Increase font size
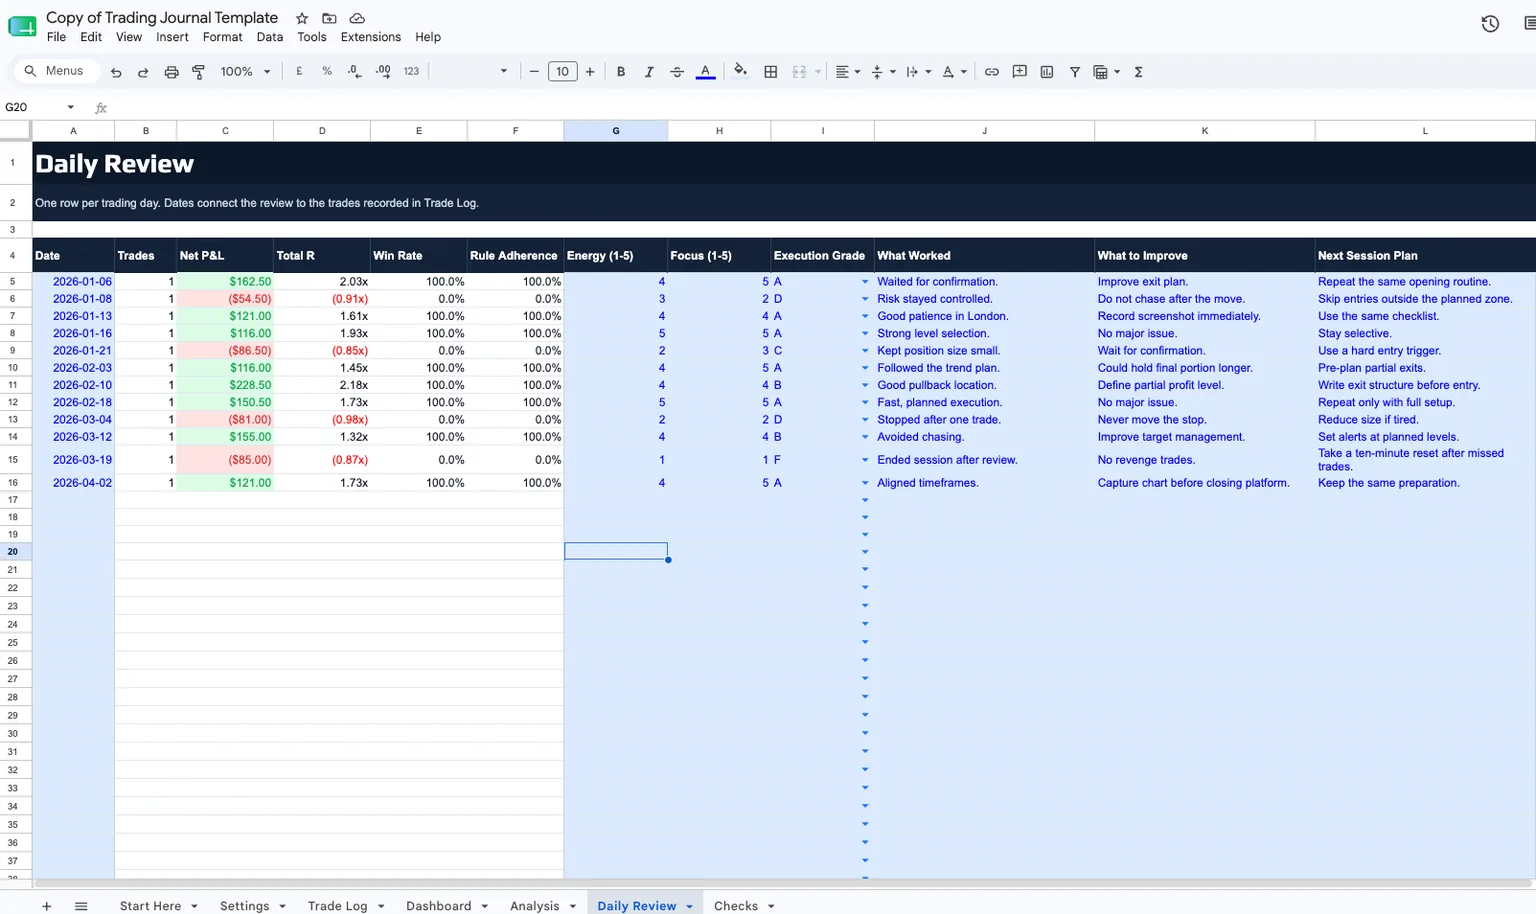Viewport: 1536px width, 914px height. (590, 72)
